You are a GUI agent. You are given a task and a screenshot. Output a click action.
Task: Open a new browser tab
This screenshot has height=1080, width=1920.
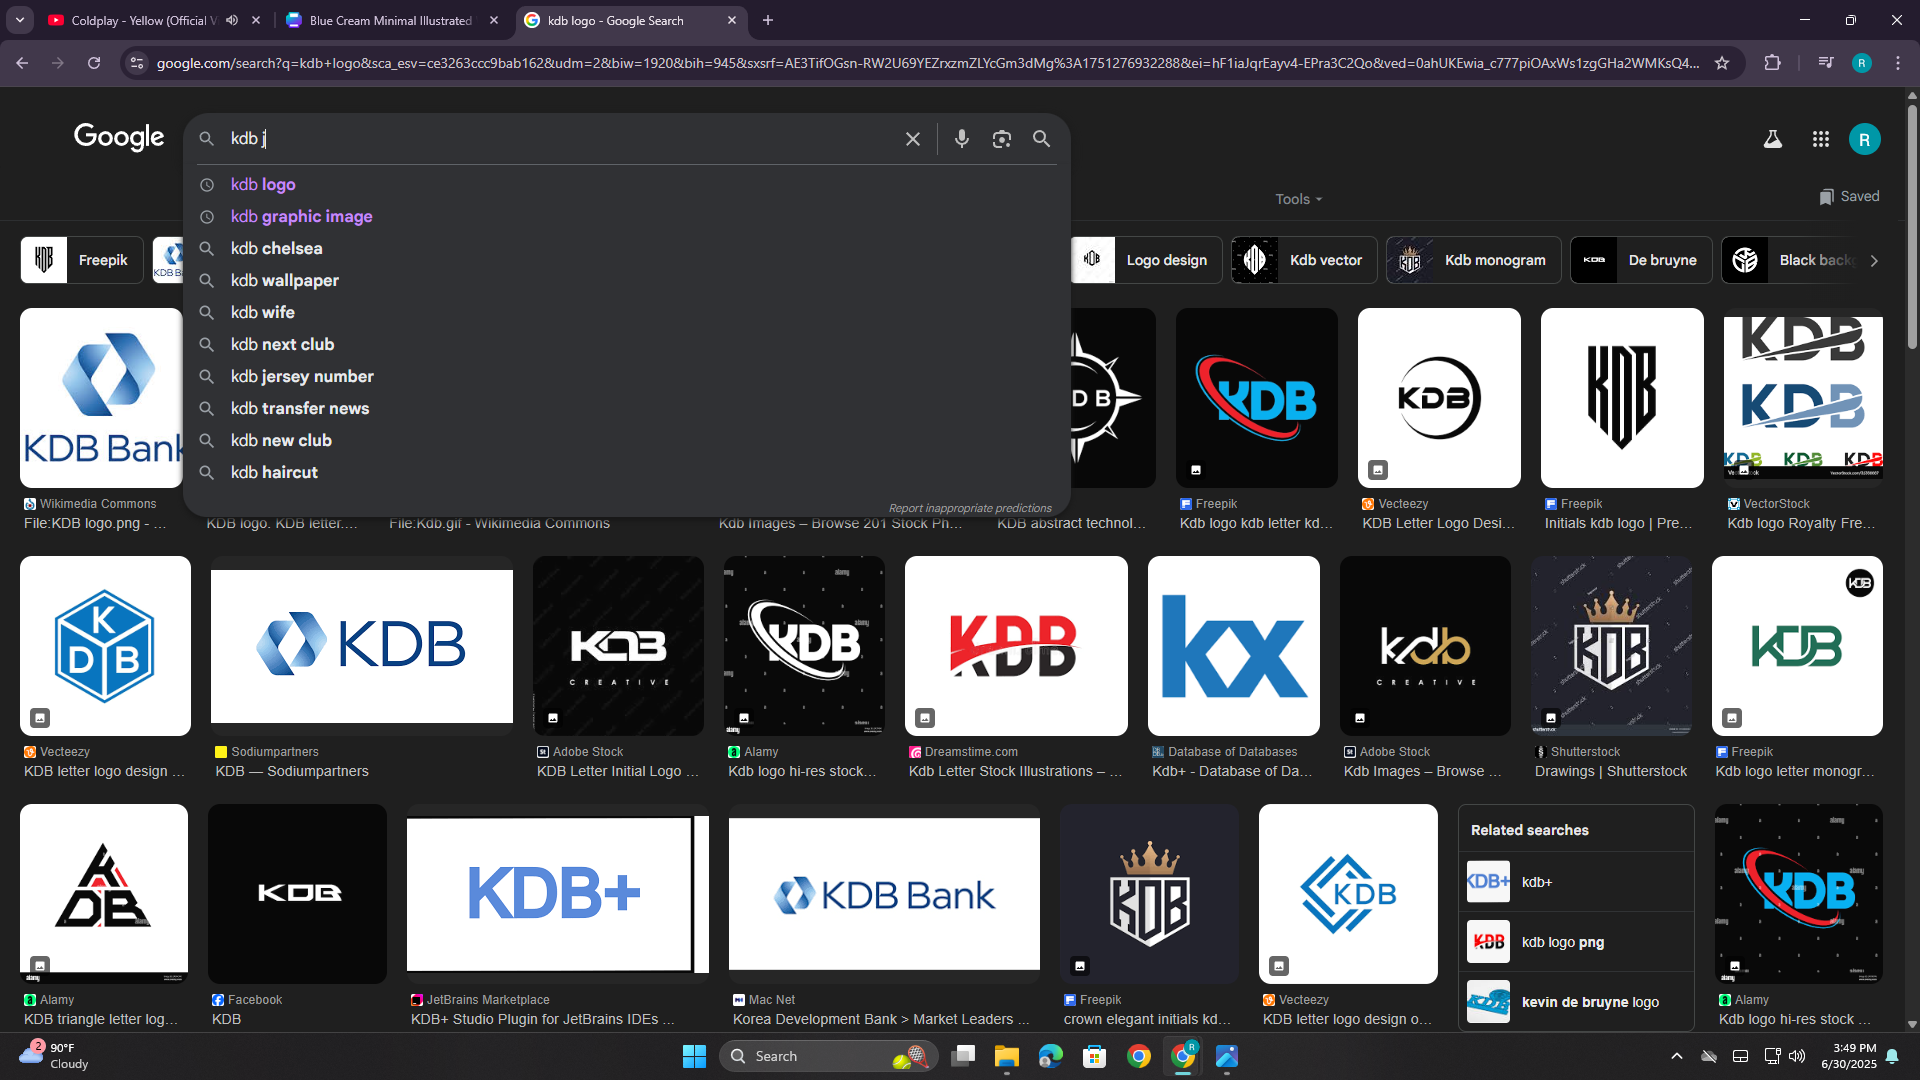768,20
